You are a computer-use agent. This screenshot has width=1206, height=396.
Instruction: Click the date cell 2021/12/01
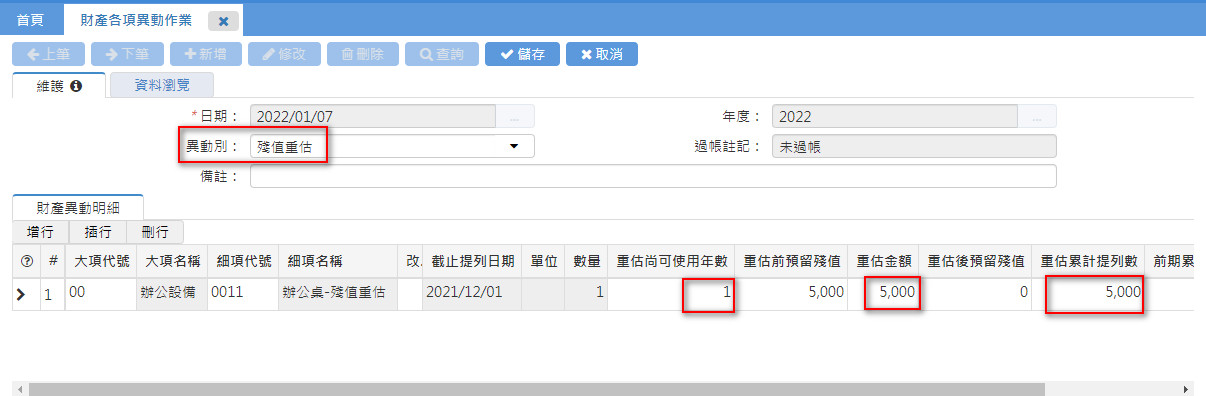[x=472, y=294]
